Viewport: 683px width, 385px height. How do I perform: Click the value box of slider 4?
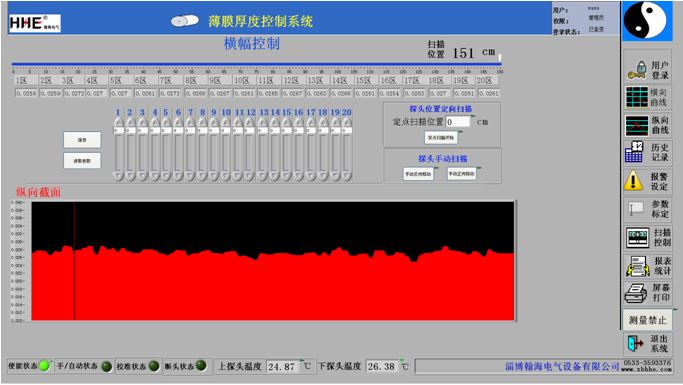[155, 130]
